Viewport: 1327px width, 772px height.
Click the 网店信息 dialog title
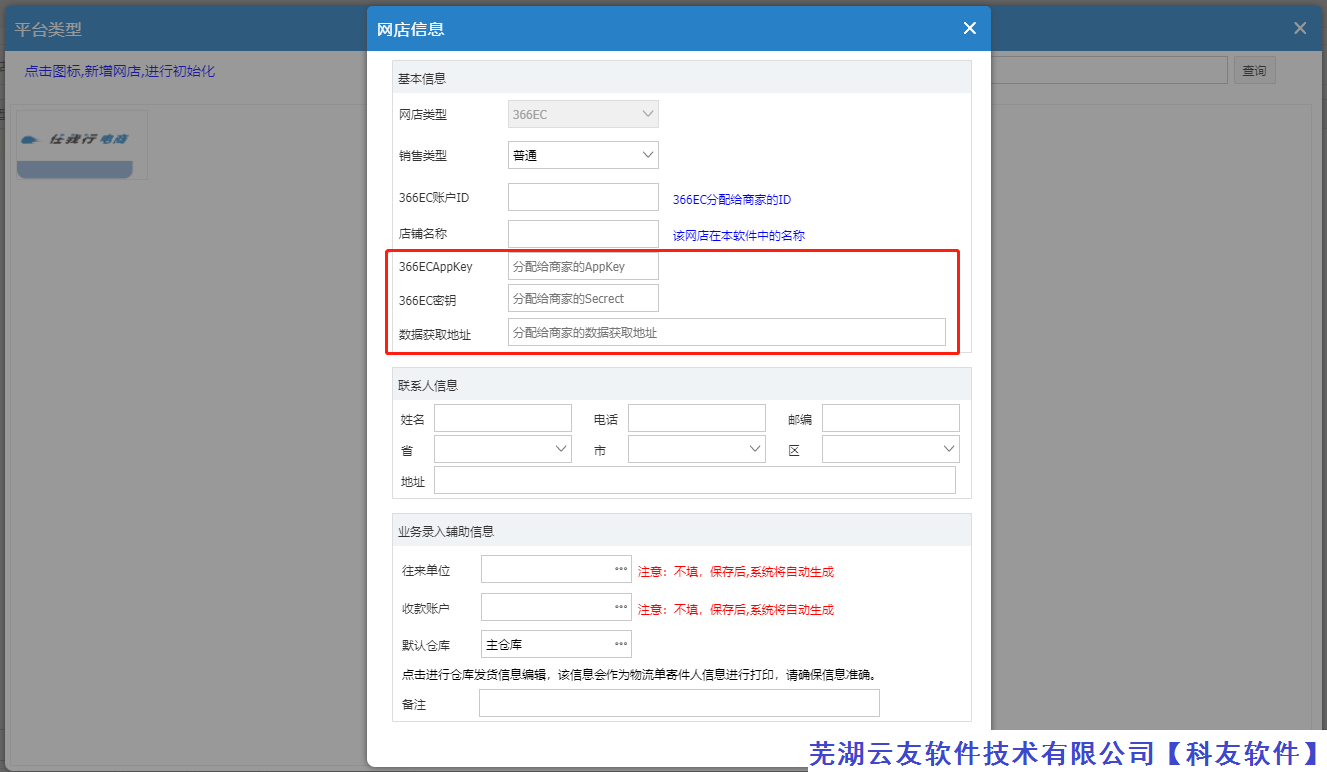pyautogui.click(x=411, y=29)
